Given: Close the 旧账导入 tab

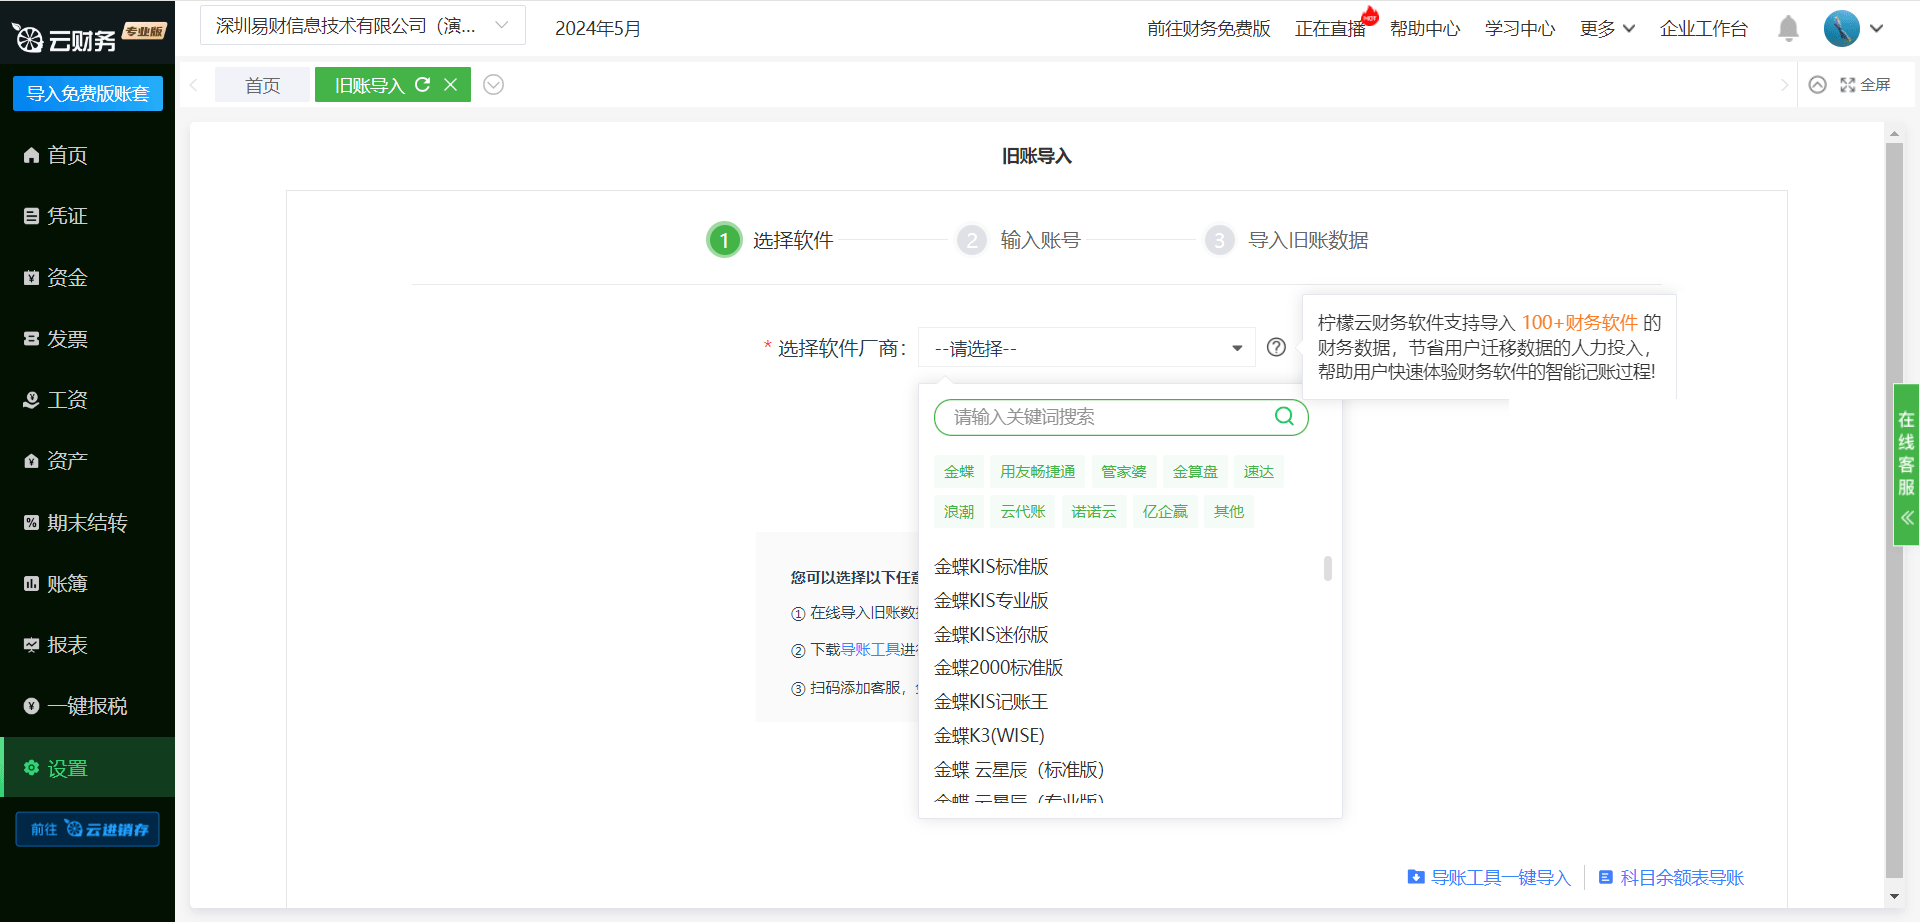Looking at the screenshot, I should pos(451,85).
